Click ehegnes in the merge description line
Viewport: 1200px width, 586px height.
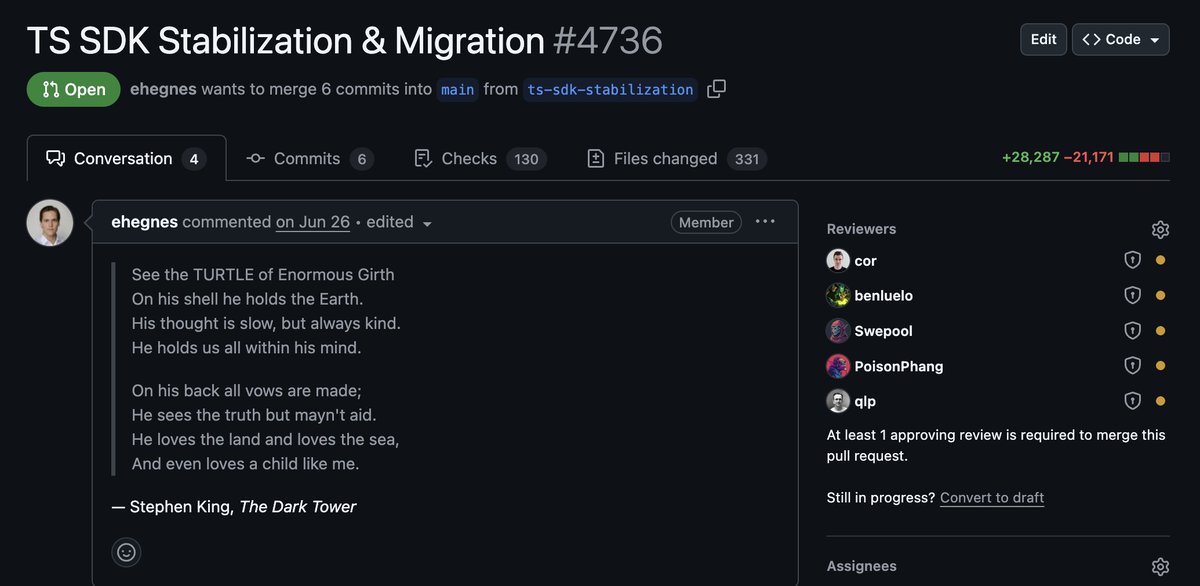163,89
